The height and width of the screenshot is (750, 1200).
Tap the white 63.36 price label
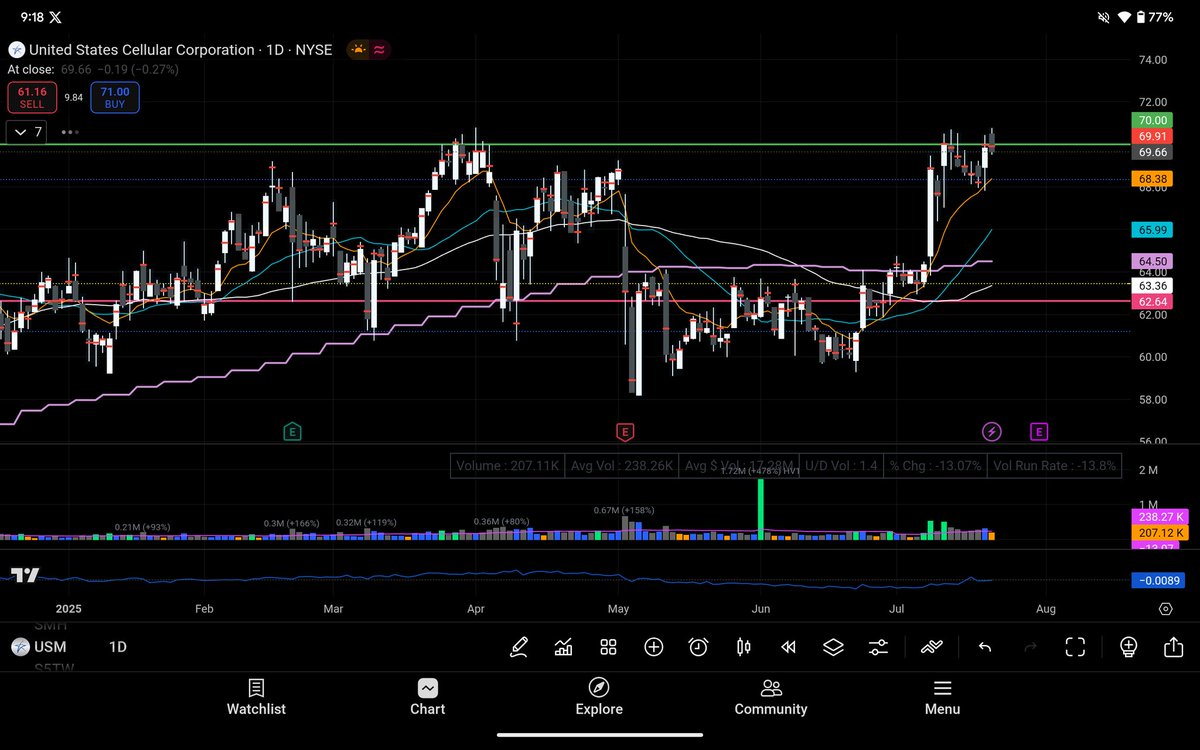pos(1152,285)
